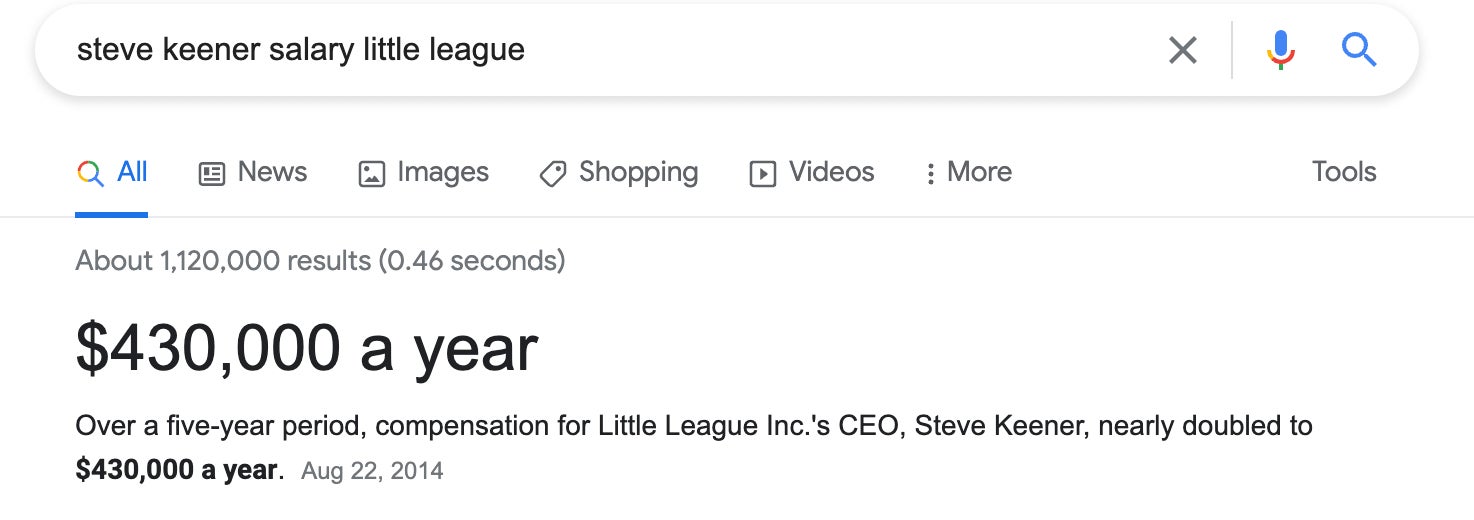Click the "Aug 22, 2014" snippet date
Image resolution: width=1474 pixels, height=520 pixels.
[x=372, y=470]
